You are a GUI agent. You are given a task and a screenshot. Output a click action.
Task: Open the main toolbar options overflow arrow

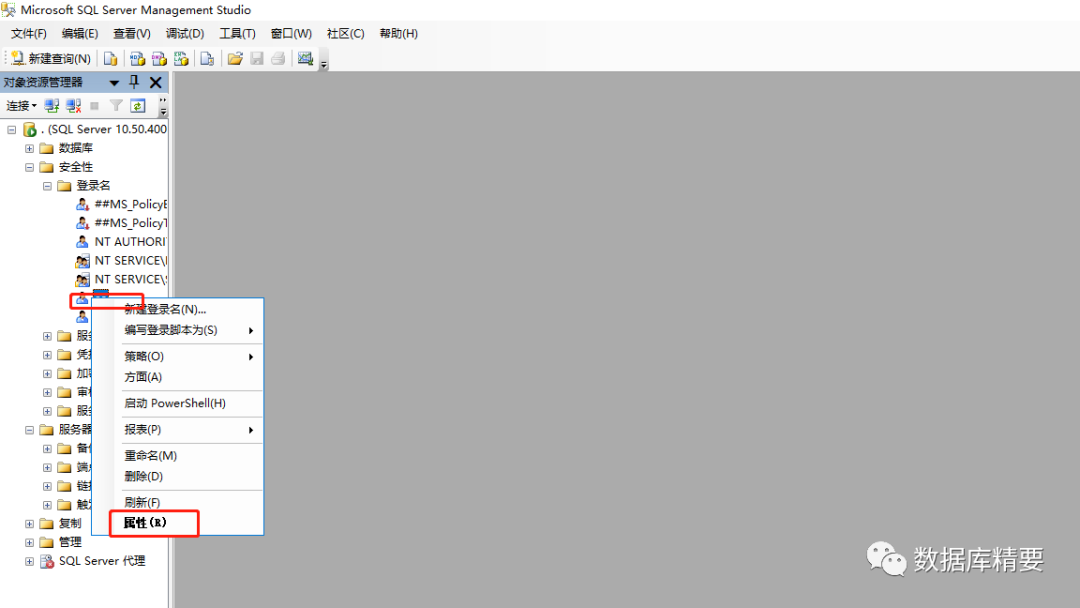click(324, 63)
